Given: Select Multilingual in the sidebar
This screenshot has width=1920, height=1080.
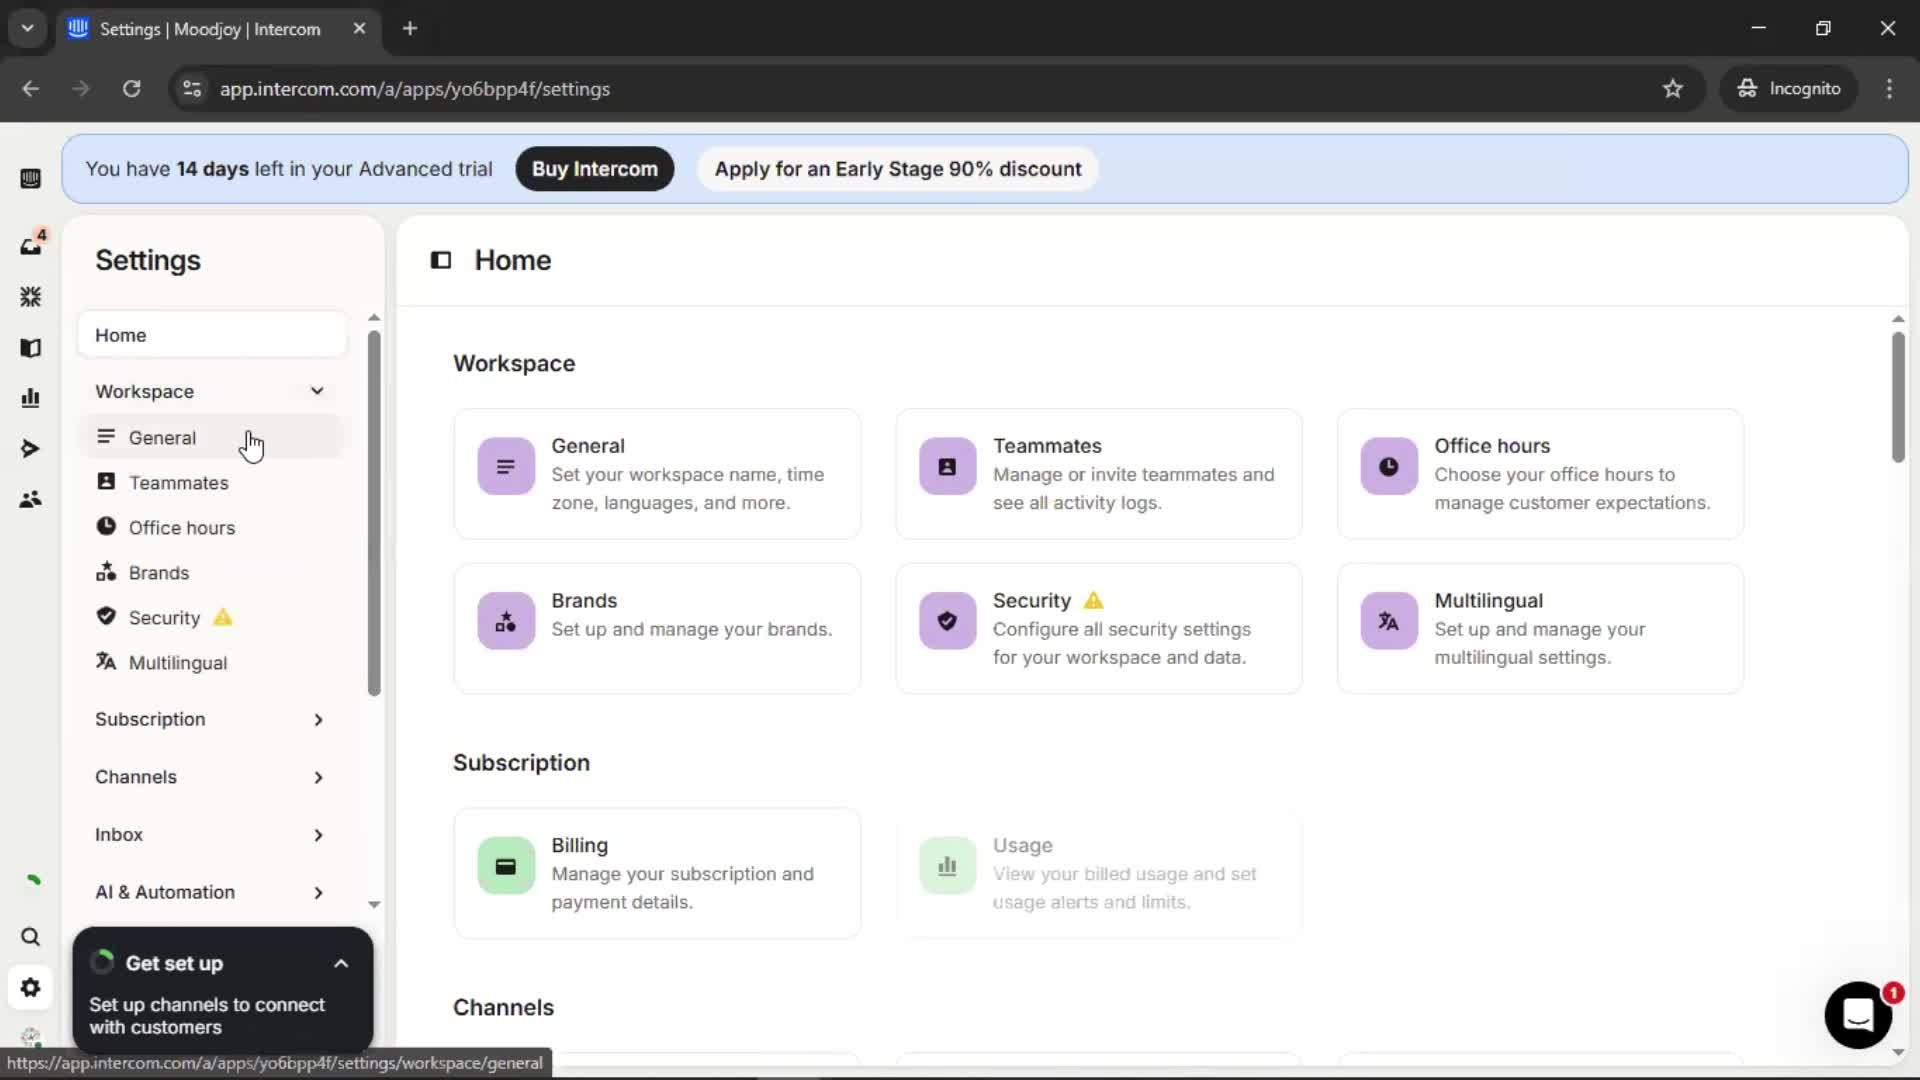Looking at the screenshot, I should pyautogui.click(x=212, y=663).
